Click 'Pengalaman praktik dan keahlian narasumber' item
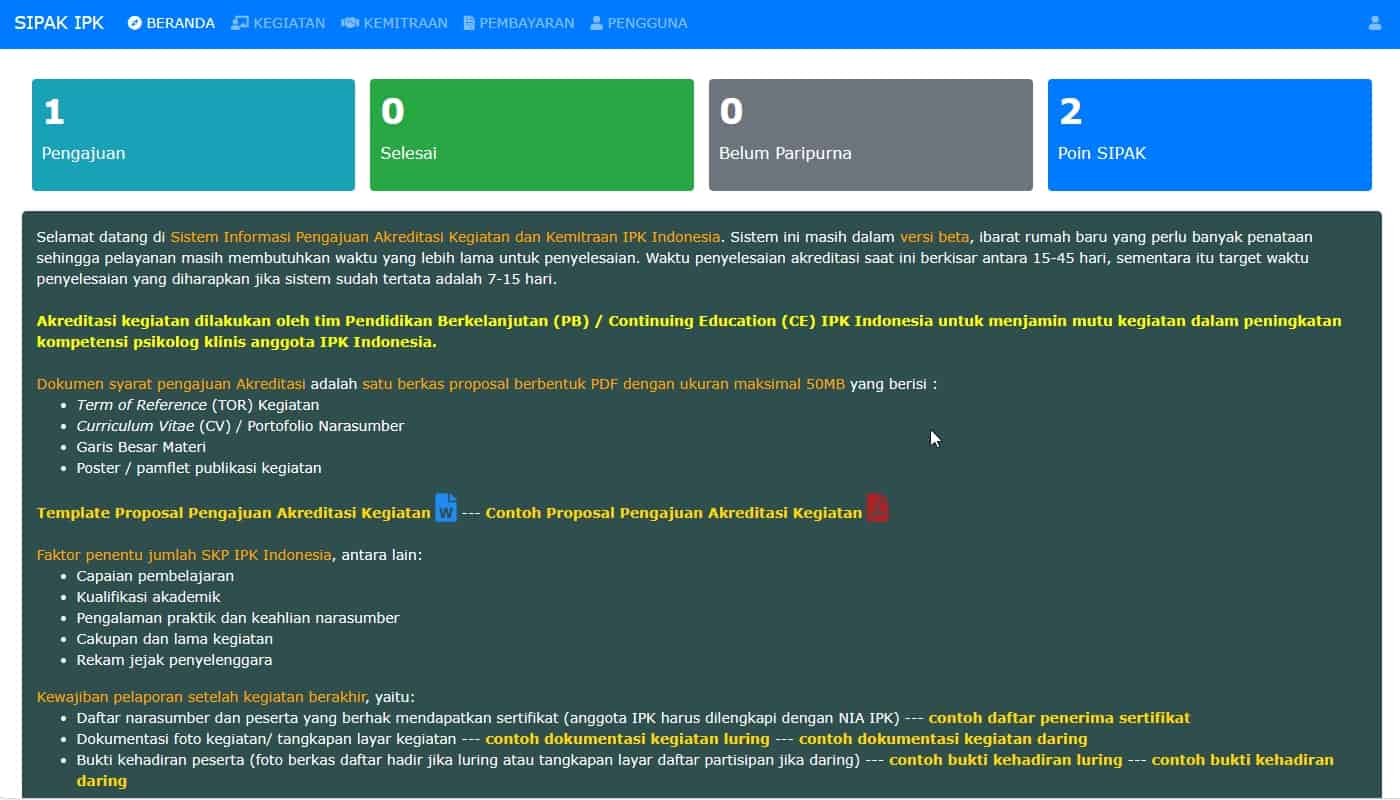 [x=238, y=618]
